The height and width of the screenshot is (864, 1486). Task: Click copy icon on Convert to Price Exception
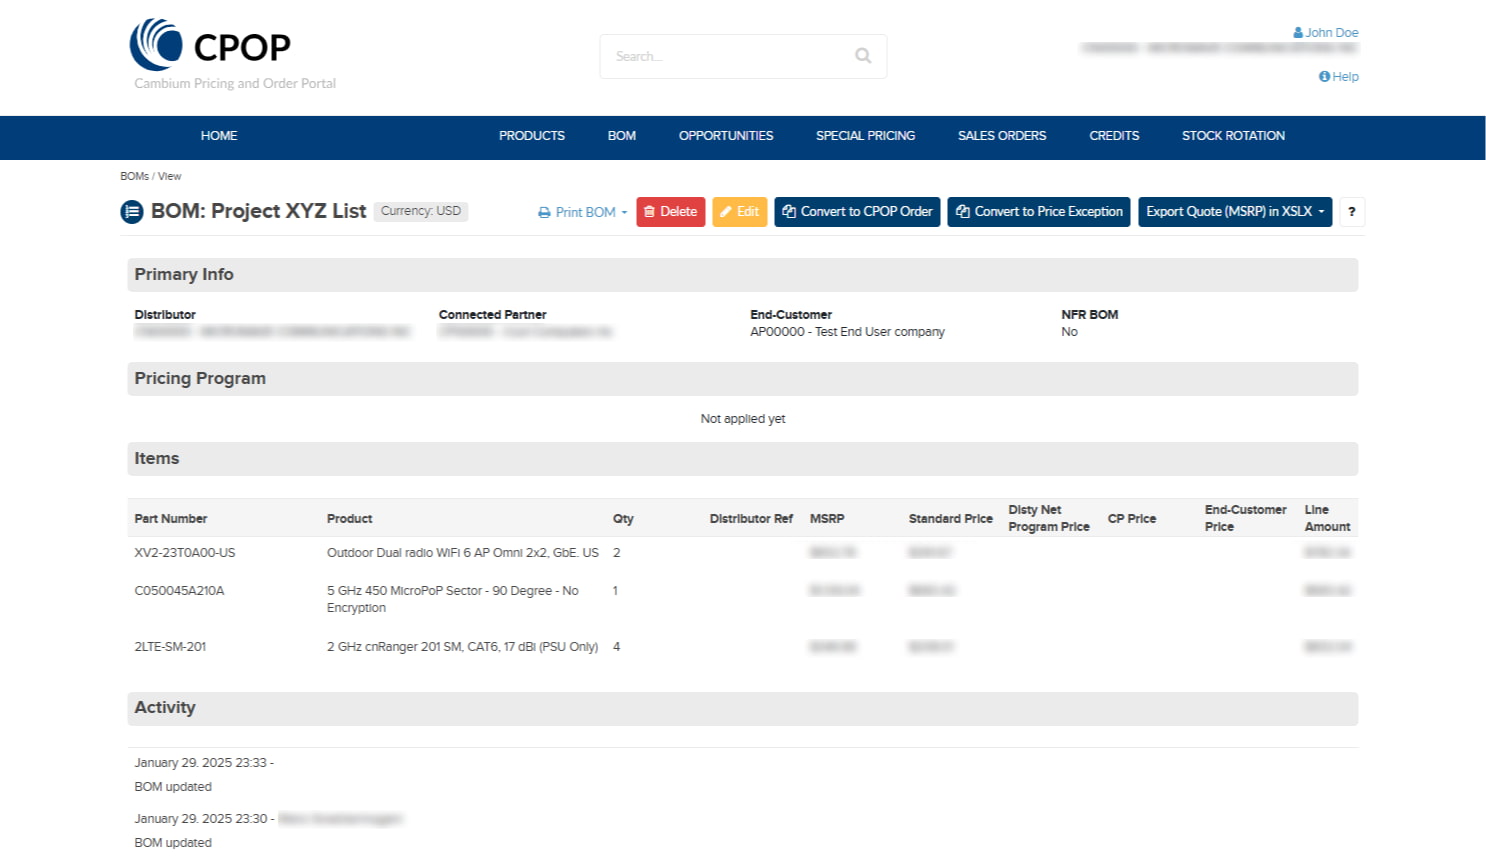click(x=963, y=212)
